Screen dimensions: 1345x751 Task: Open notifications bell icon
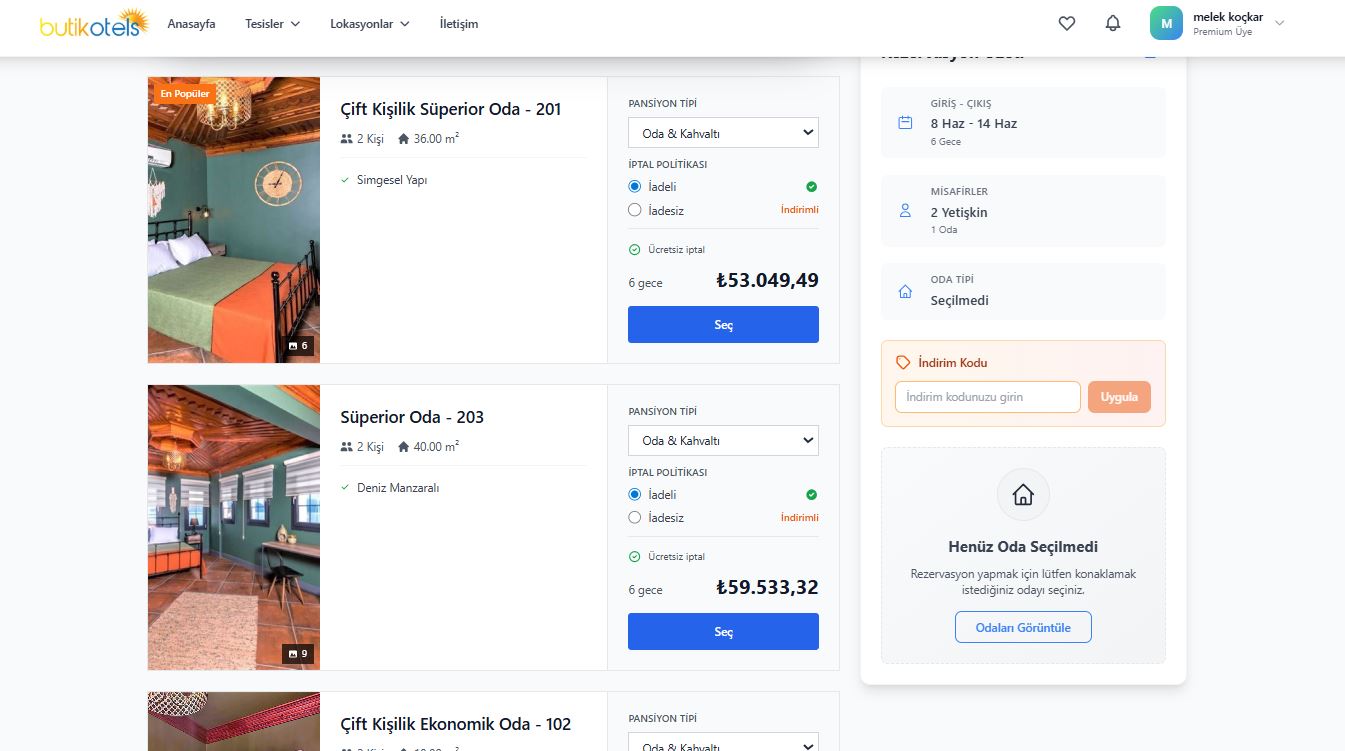[1113, 23]
